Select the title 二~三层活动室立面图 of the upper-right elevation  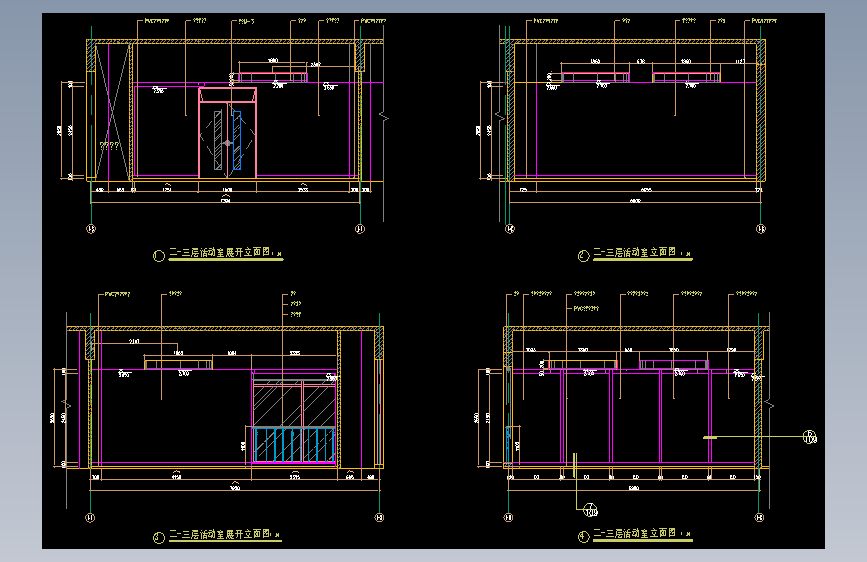(634, 252)
